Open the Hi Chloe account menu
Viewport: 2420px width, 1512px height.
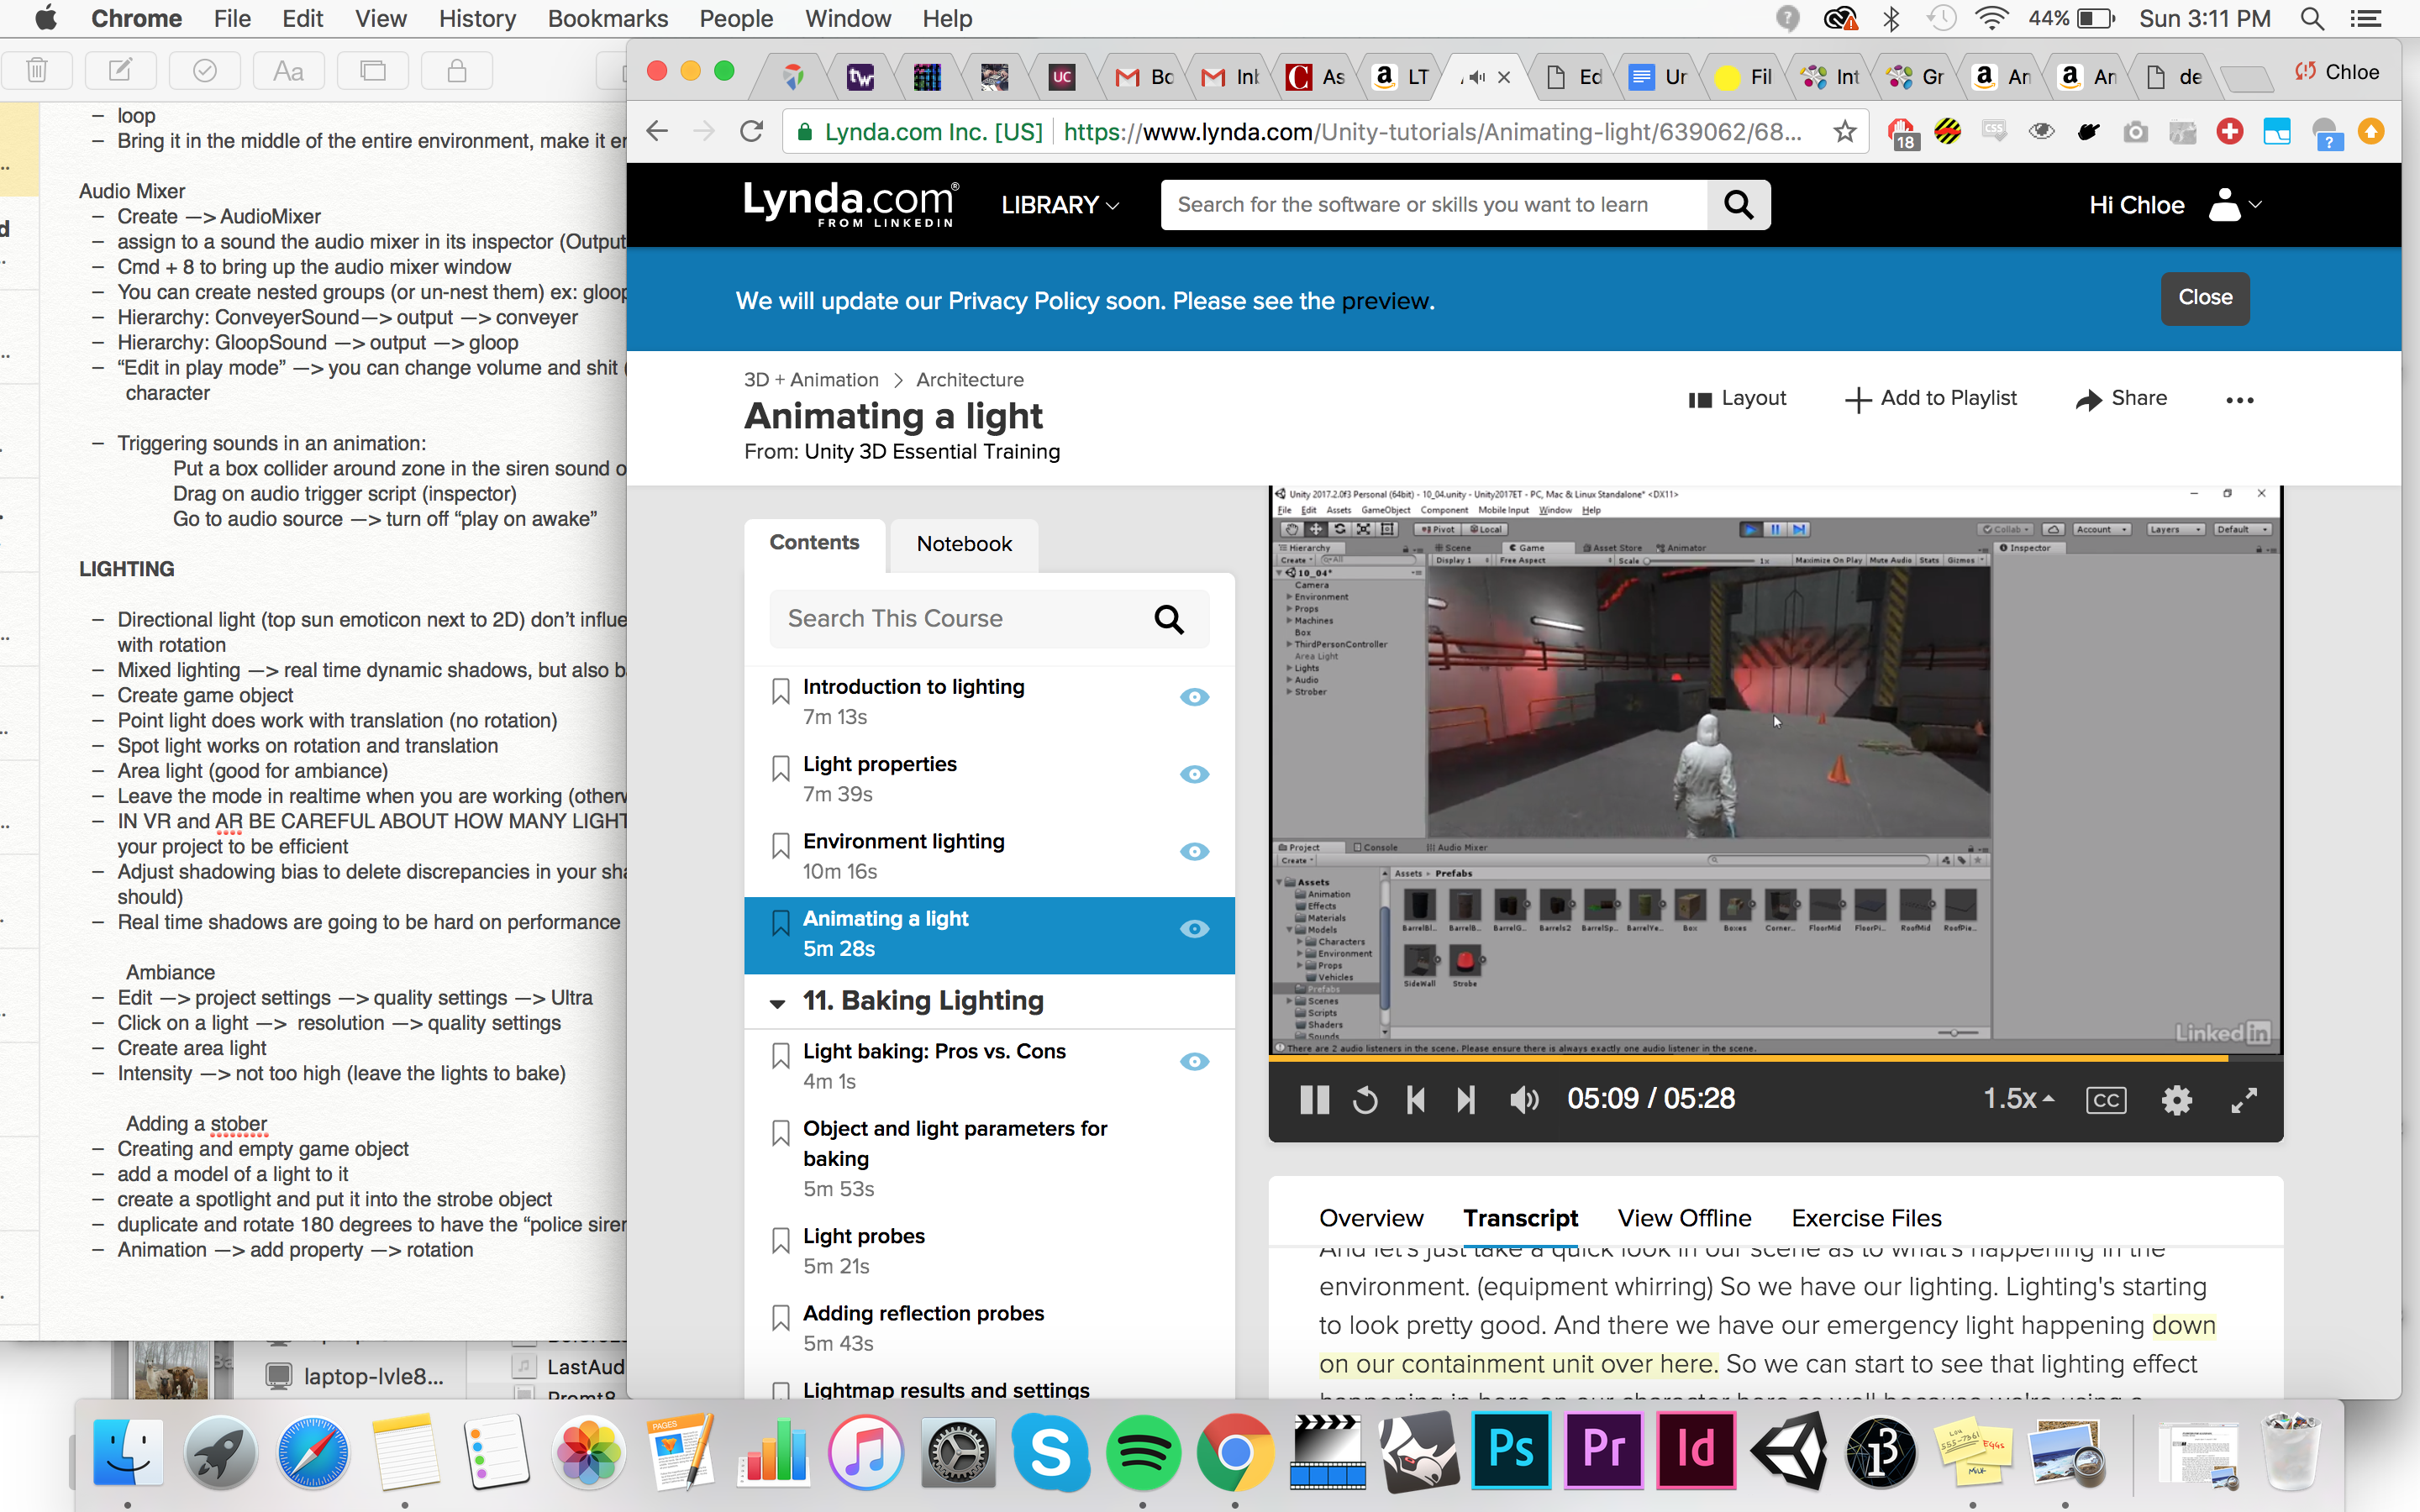[2175, 205]
